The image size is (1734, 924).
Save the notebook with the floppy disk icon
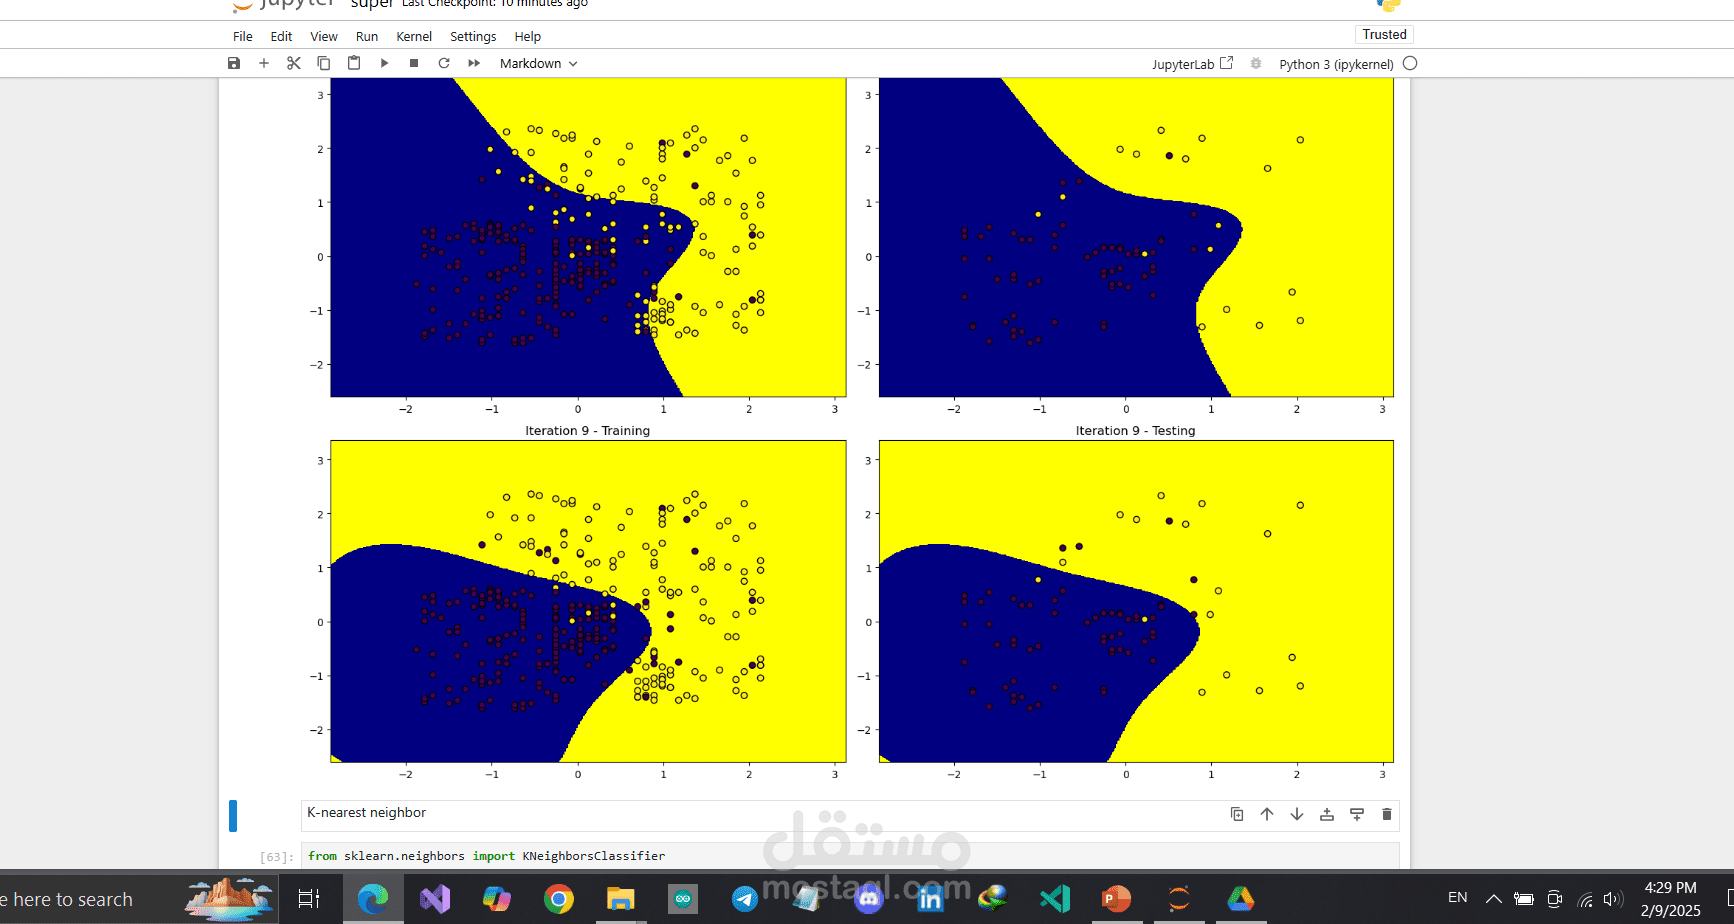[234, 63]
